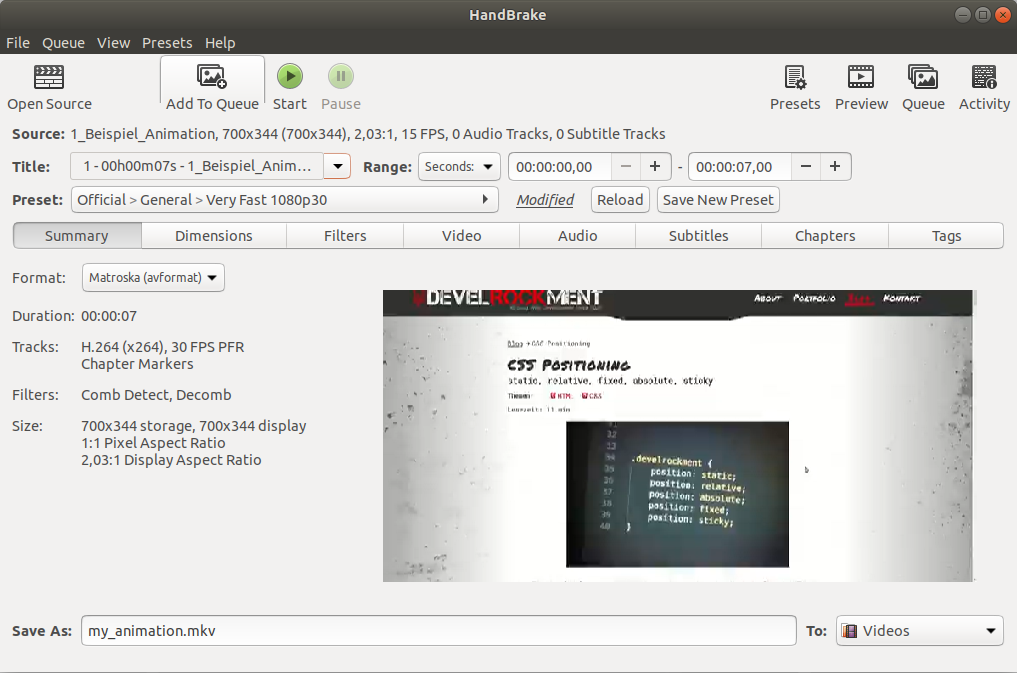Click the 700x344 storage size text

194,426
